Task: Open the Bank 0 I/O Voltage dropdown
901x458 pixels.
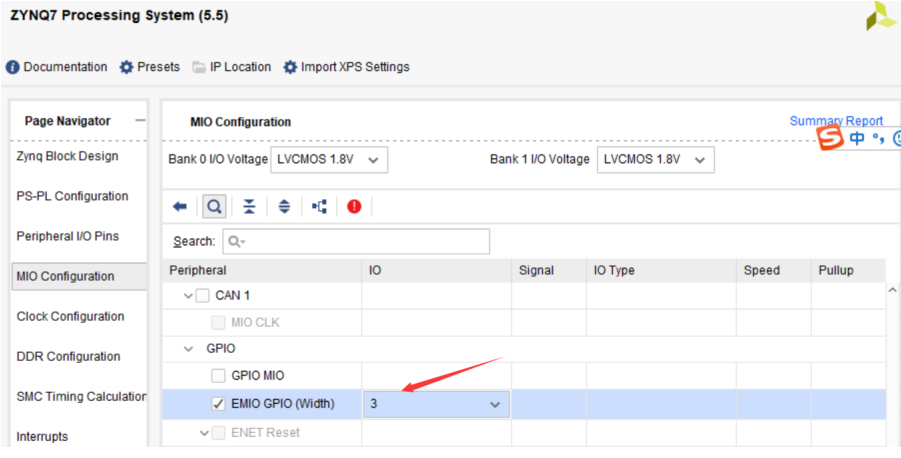Action: point(329,160)
